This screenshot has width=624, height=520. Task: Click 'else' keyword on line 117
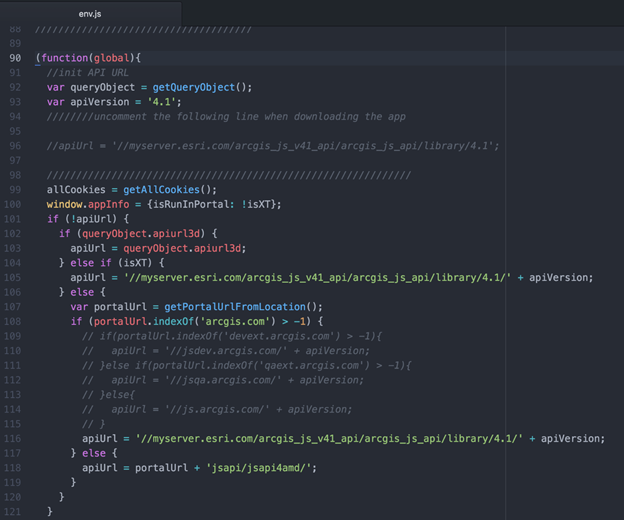point(94,453)
